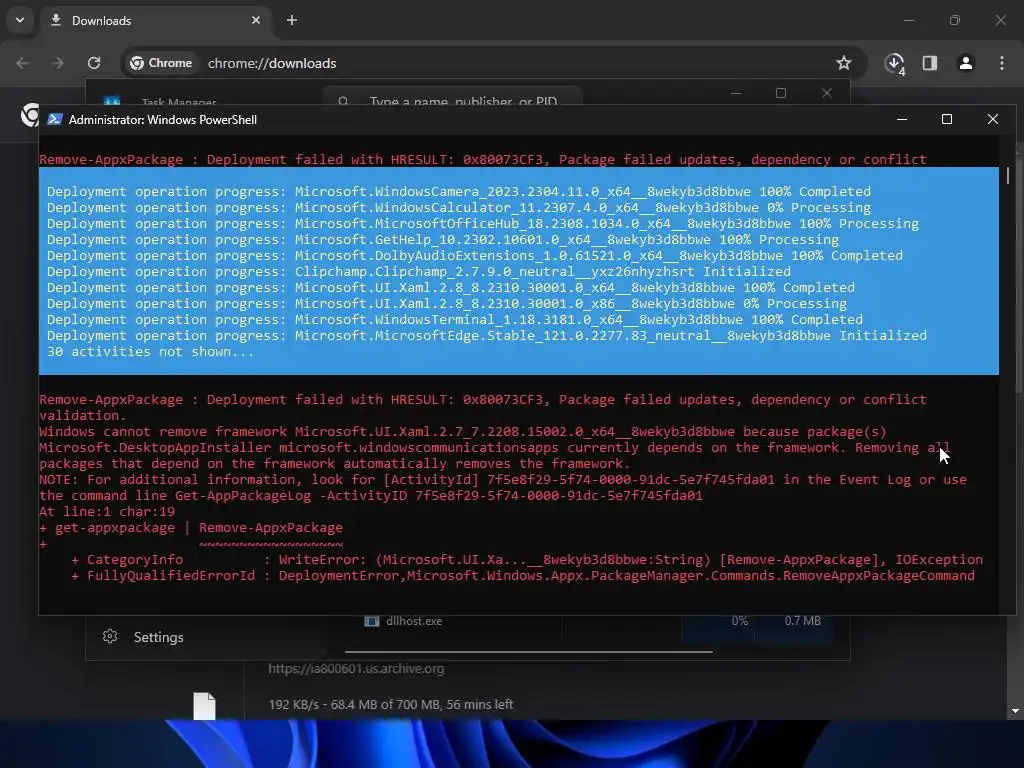Click the CategoryInfo error line
This screenshot has width=1024, height=768.
point(526,560)
